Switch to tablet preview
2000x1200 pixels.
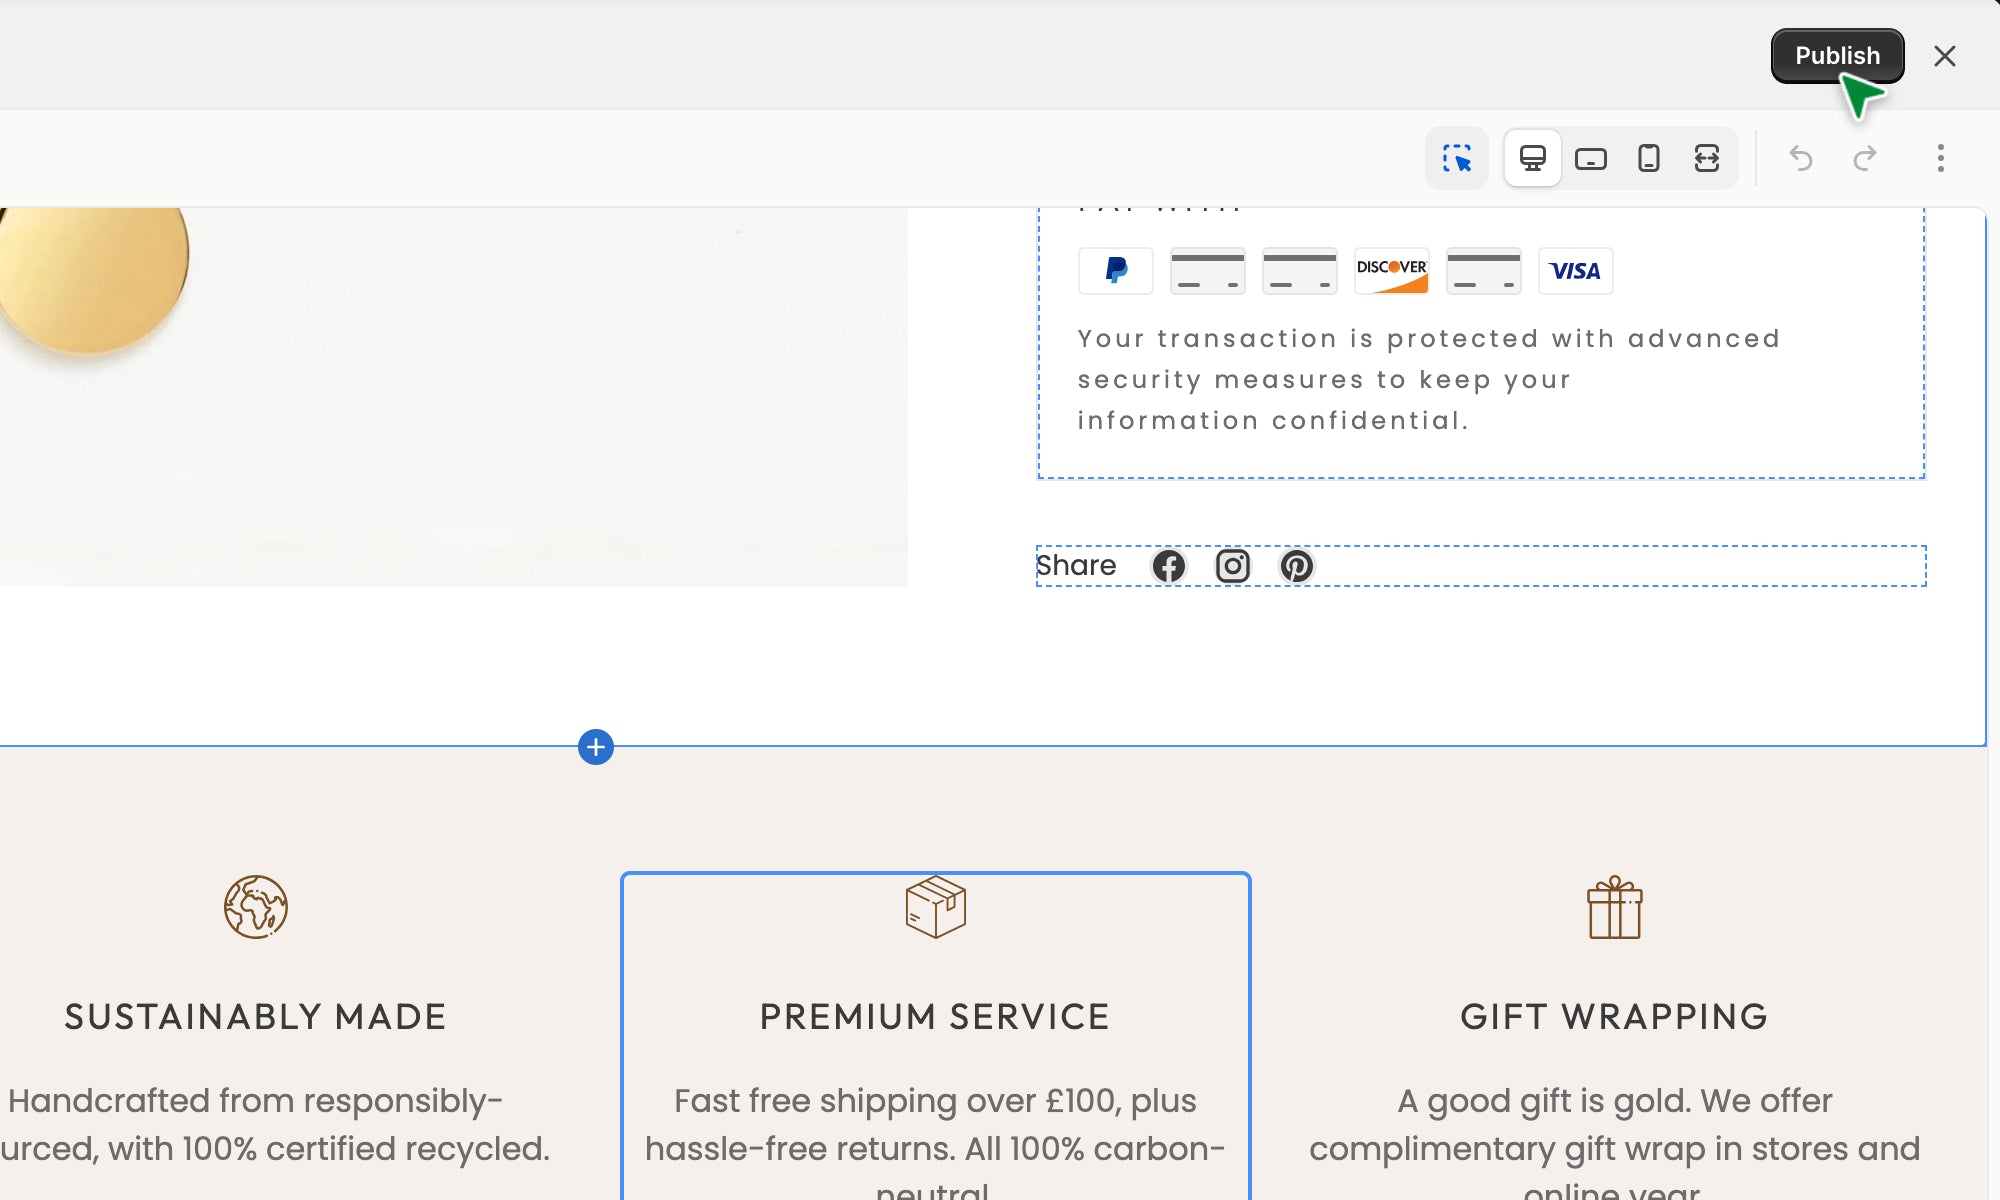(x=1590, y=158)
